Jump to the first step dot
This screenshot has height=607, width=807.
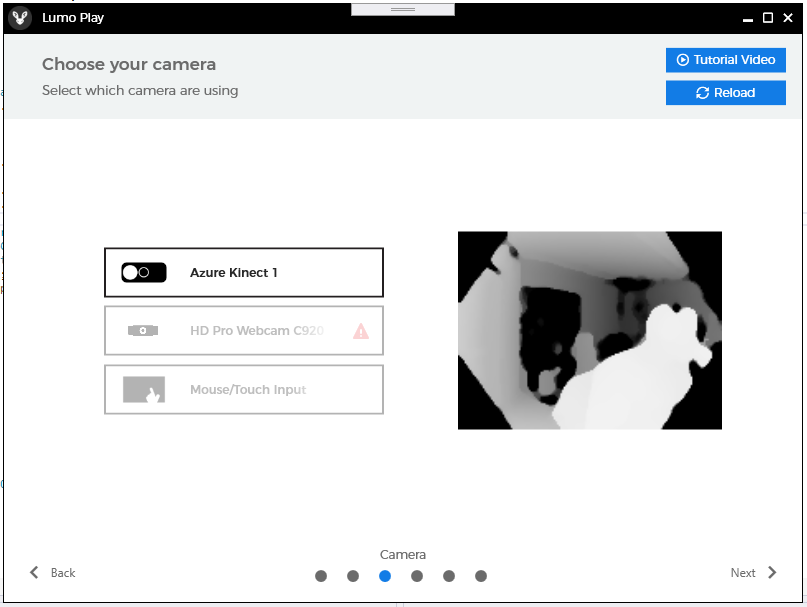321,576
